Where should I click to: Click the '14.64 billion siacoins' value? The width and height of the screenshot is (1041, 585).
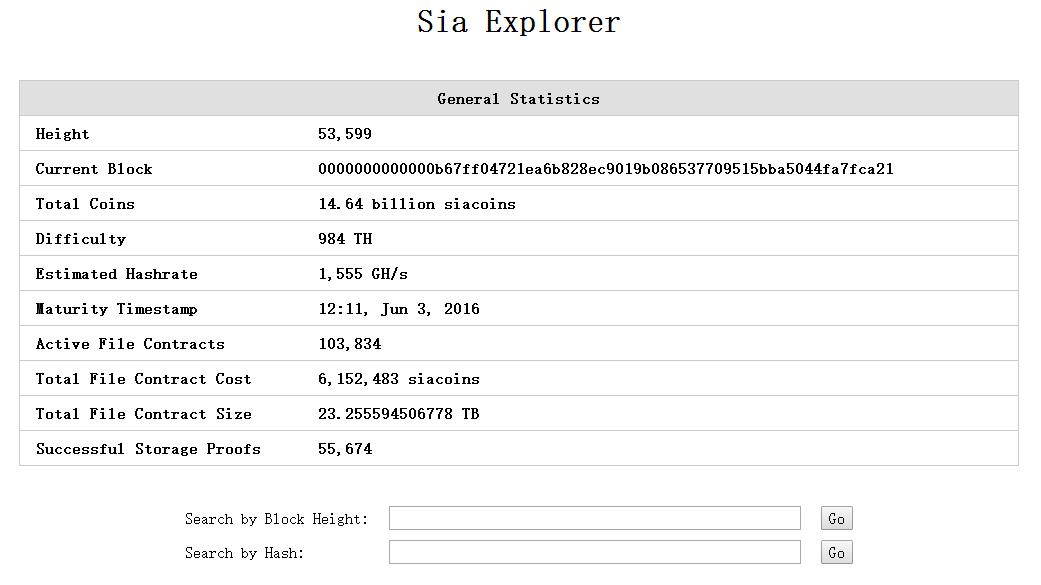(417, 205)
